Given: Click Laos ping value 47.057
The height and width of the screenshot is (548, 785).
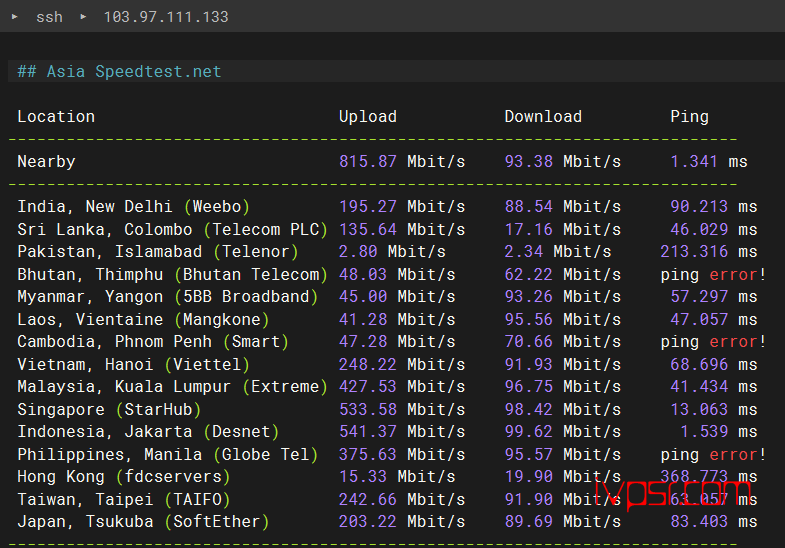Looking at the screenshot, I should click(x=699, y=320).
